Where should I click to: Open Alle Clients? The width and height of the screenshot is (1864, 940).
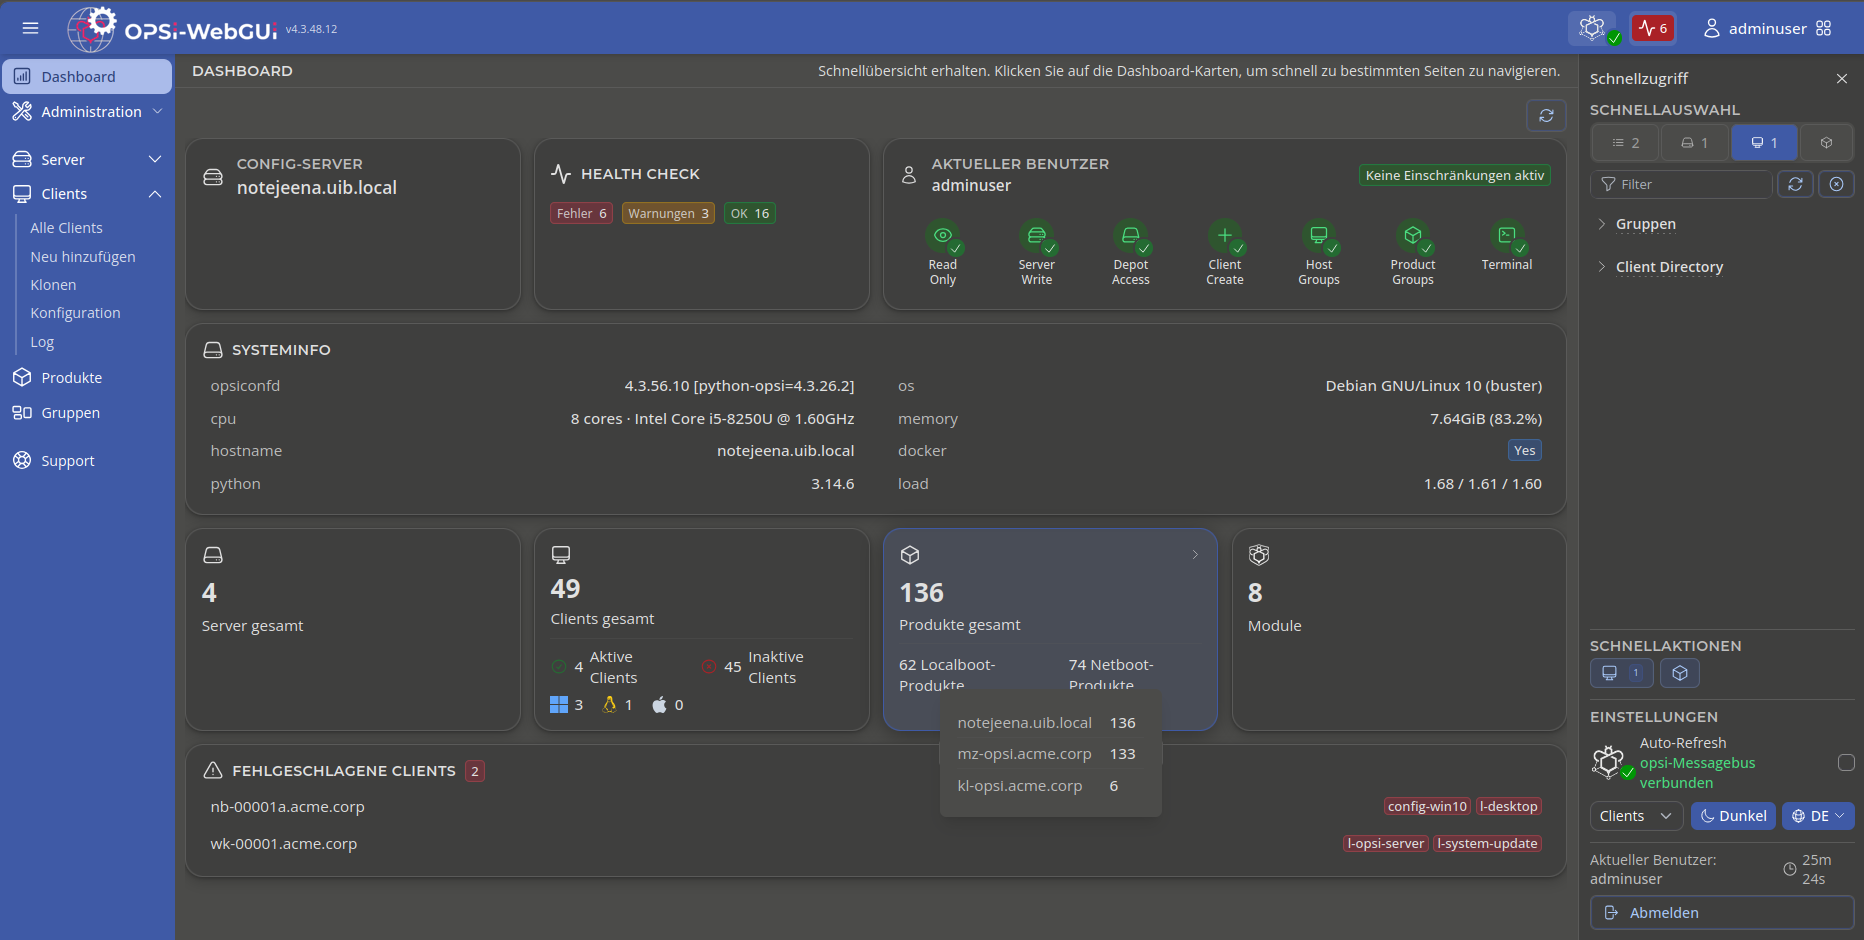coord(66,228)
